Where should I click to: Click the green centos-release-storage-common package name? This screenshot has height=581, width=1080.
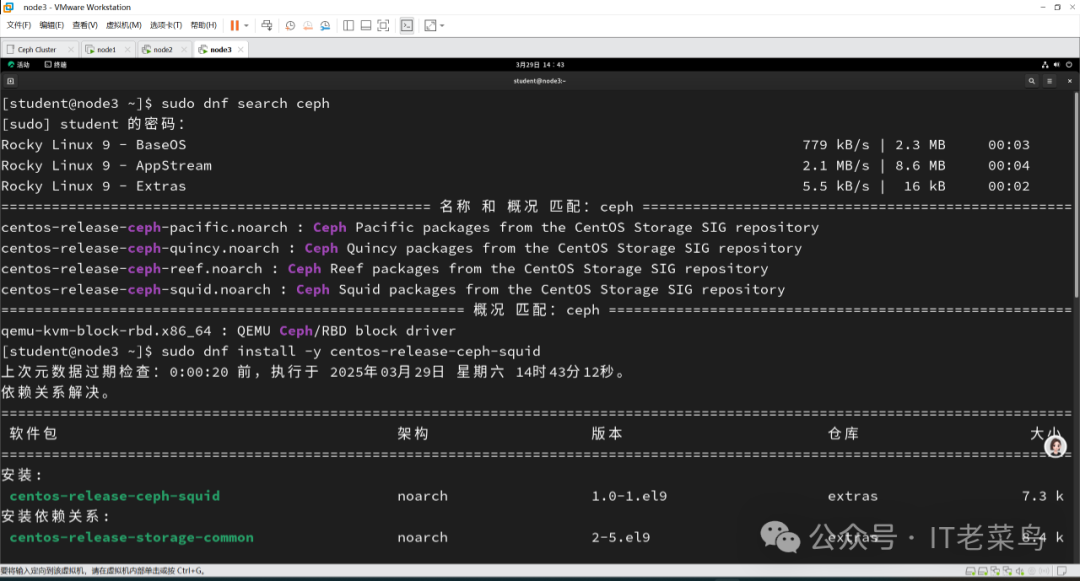coord(132,537)
